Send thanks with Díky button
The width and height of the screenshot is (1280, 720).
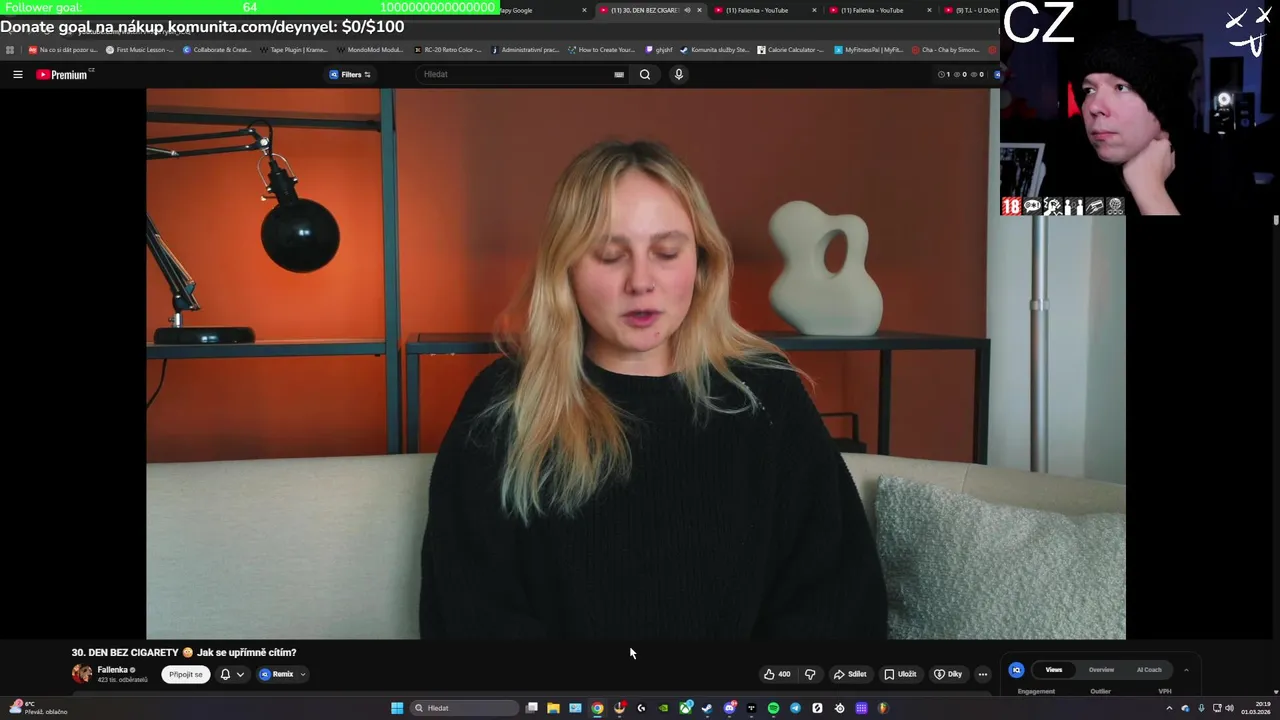(948, 674)
